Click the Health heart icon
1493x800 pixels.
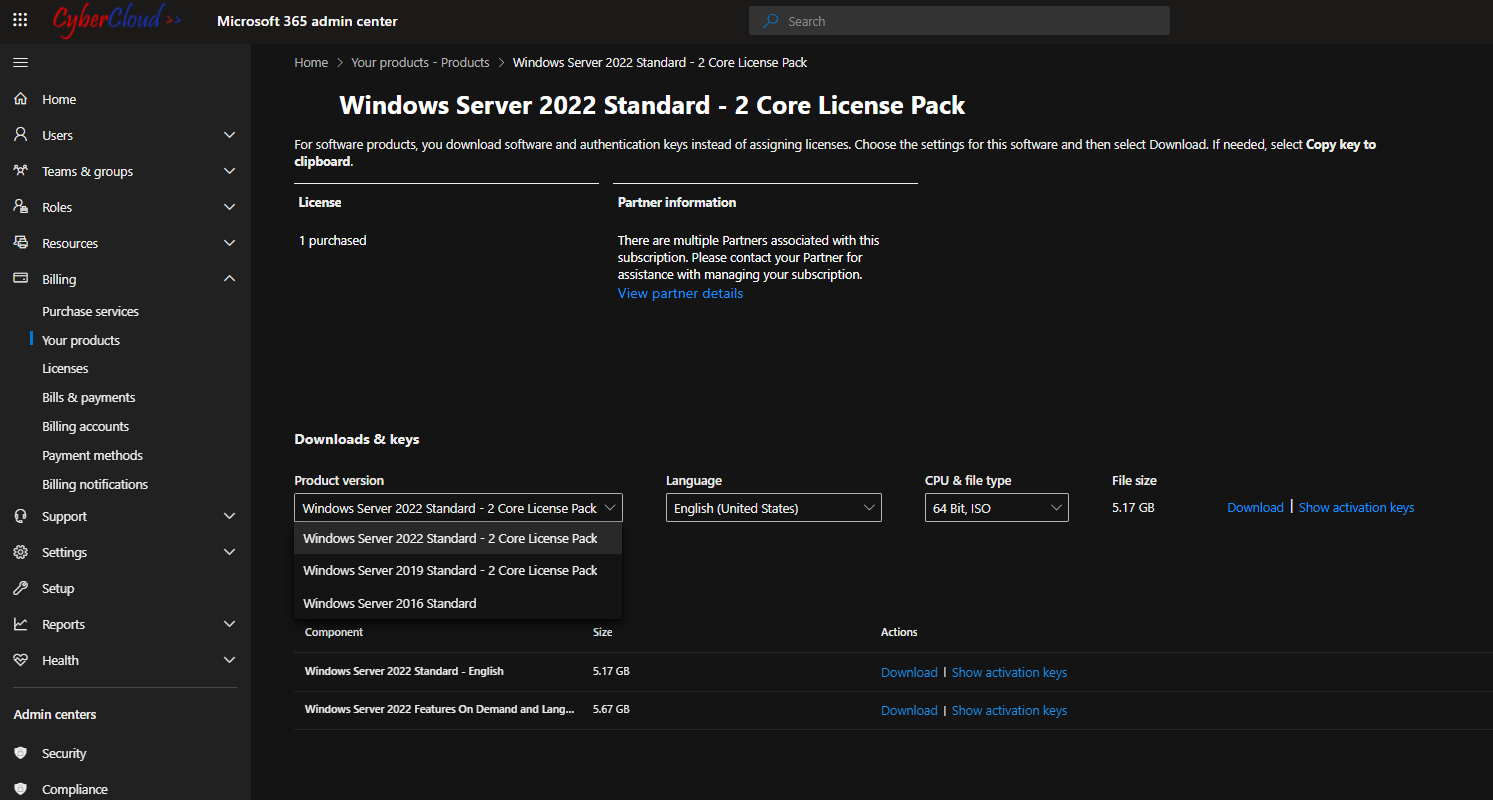coord(20,660)
